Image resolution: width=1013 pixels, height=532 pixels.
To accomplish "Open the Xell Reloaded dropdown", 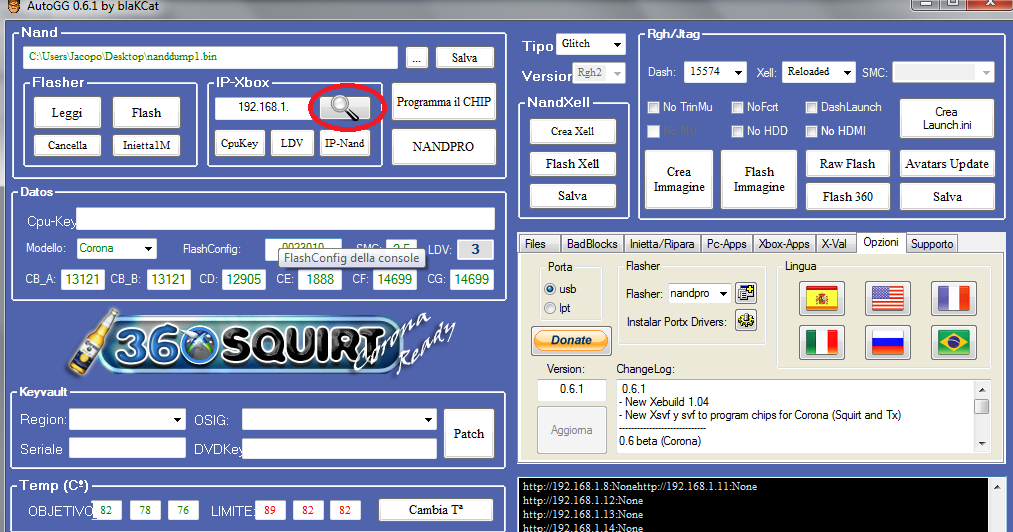I will point(819,72).
